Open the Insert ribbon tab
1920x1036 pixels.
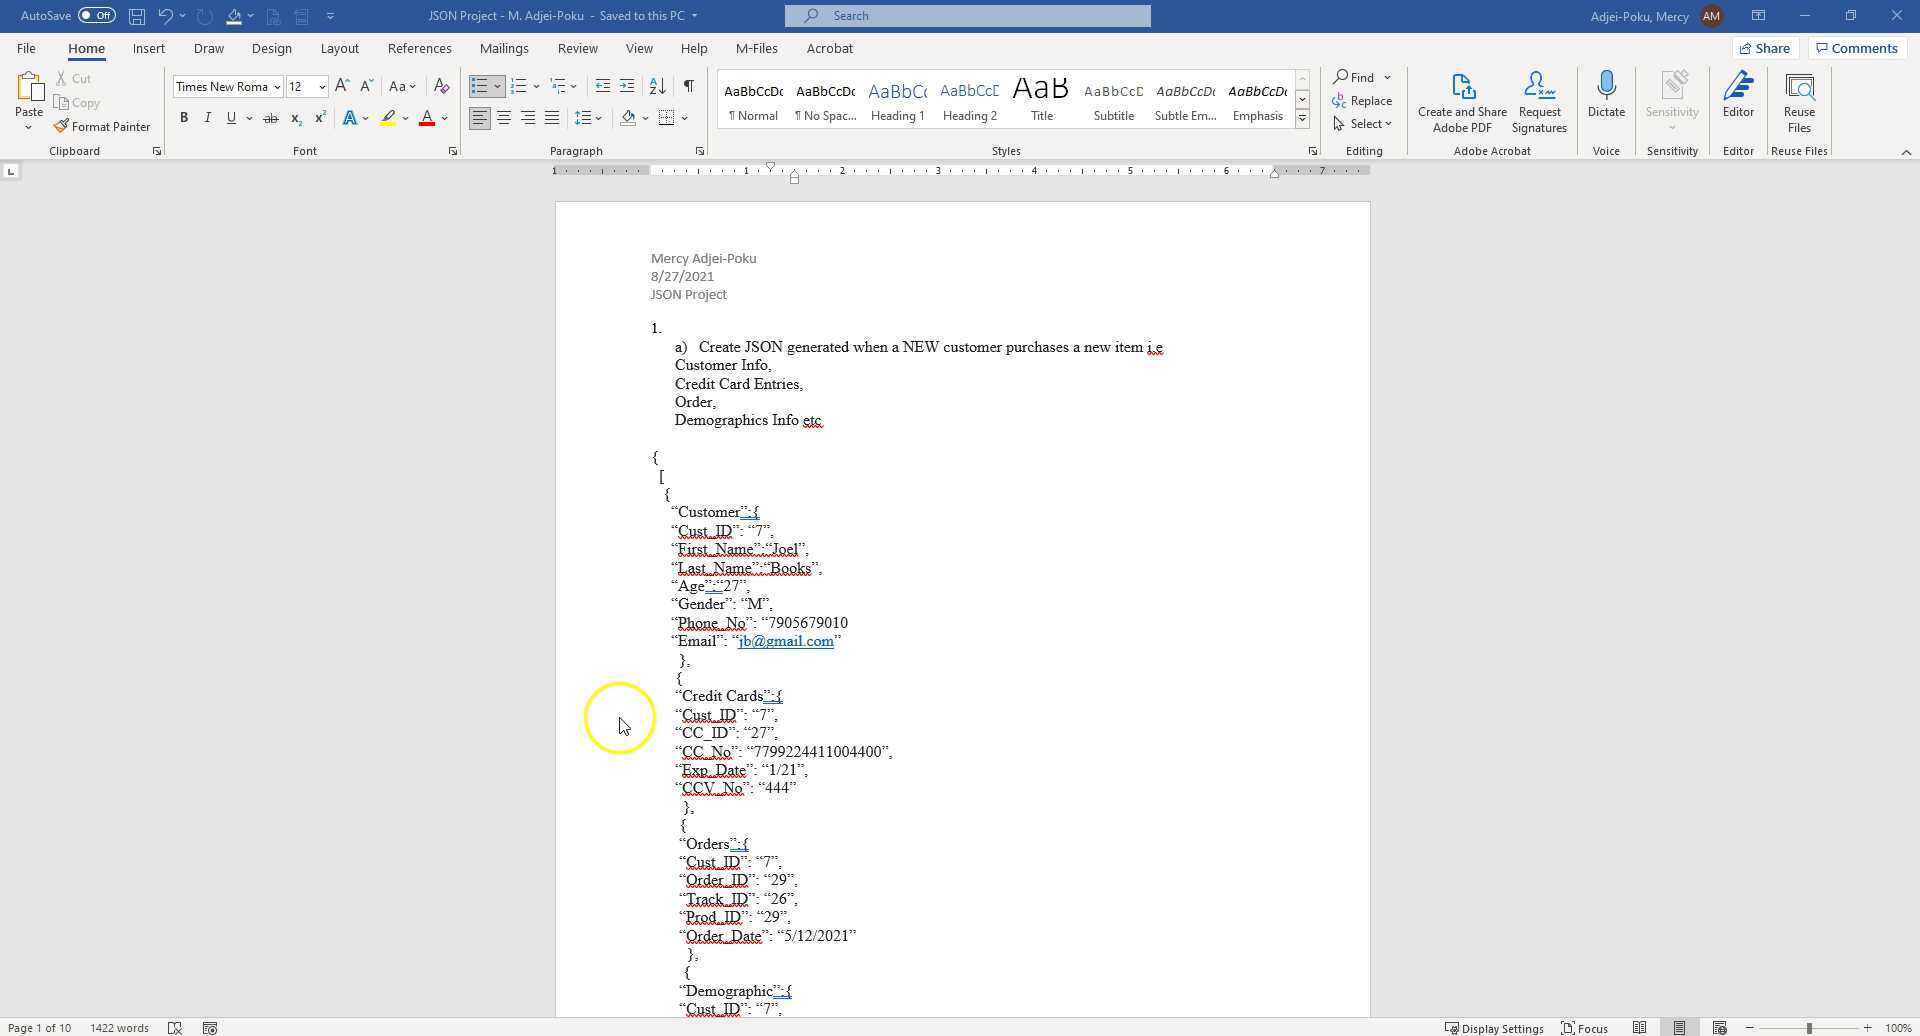[x=149, y=48]
